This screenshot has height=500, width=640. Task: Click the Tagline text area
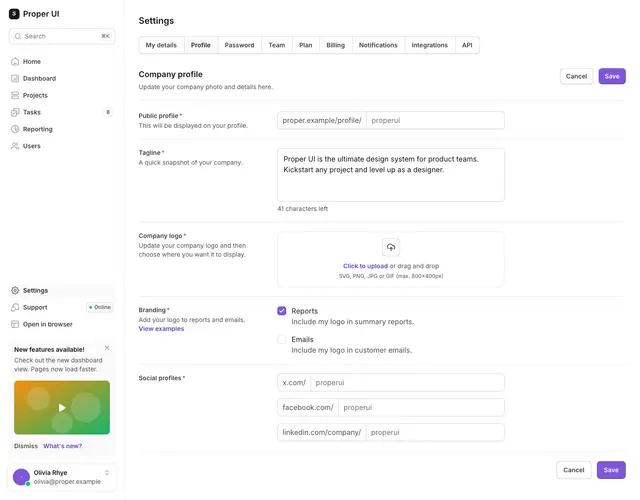pyautogui.click(x=391, y=175)
